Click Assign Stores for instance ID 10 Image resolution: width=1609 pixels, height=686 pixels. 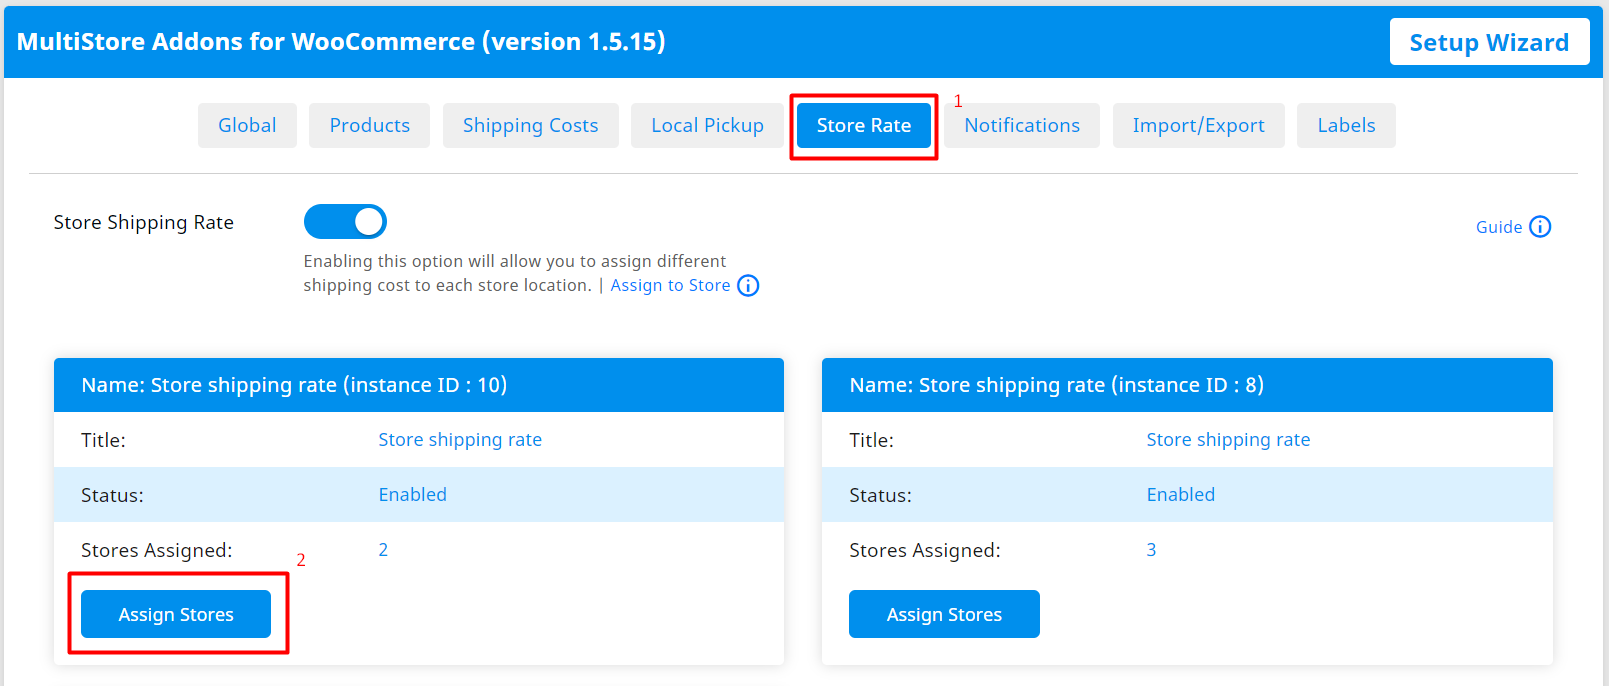pos(176,614)
